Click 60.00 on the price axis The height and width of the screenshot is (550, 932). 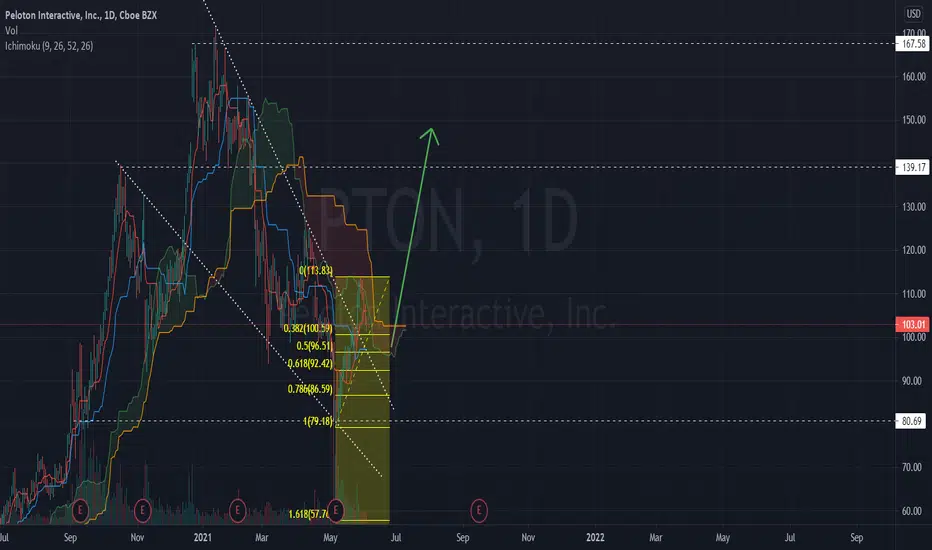912,511
